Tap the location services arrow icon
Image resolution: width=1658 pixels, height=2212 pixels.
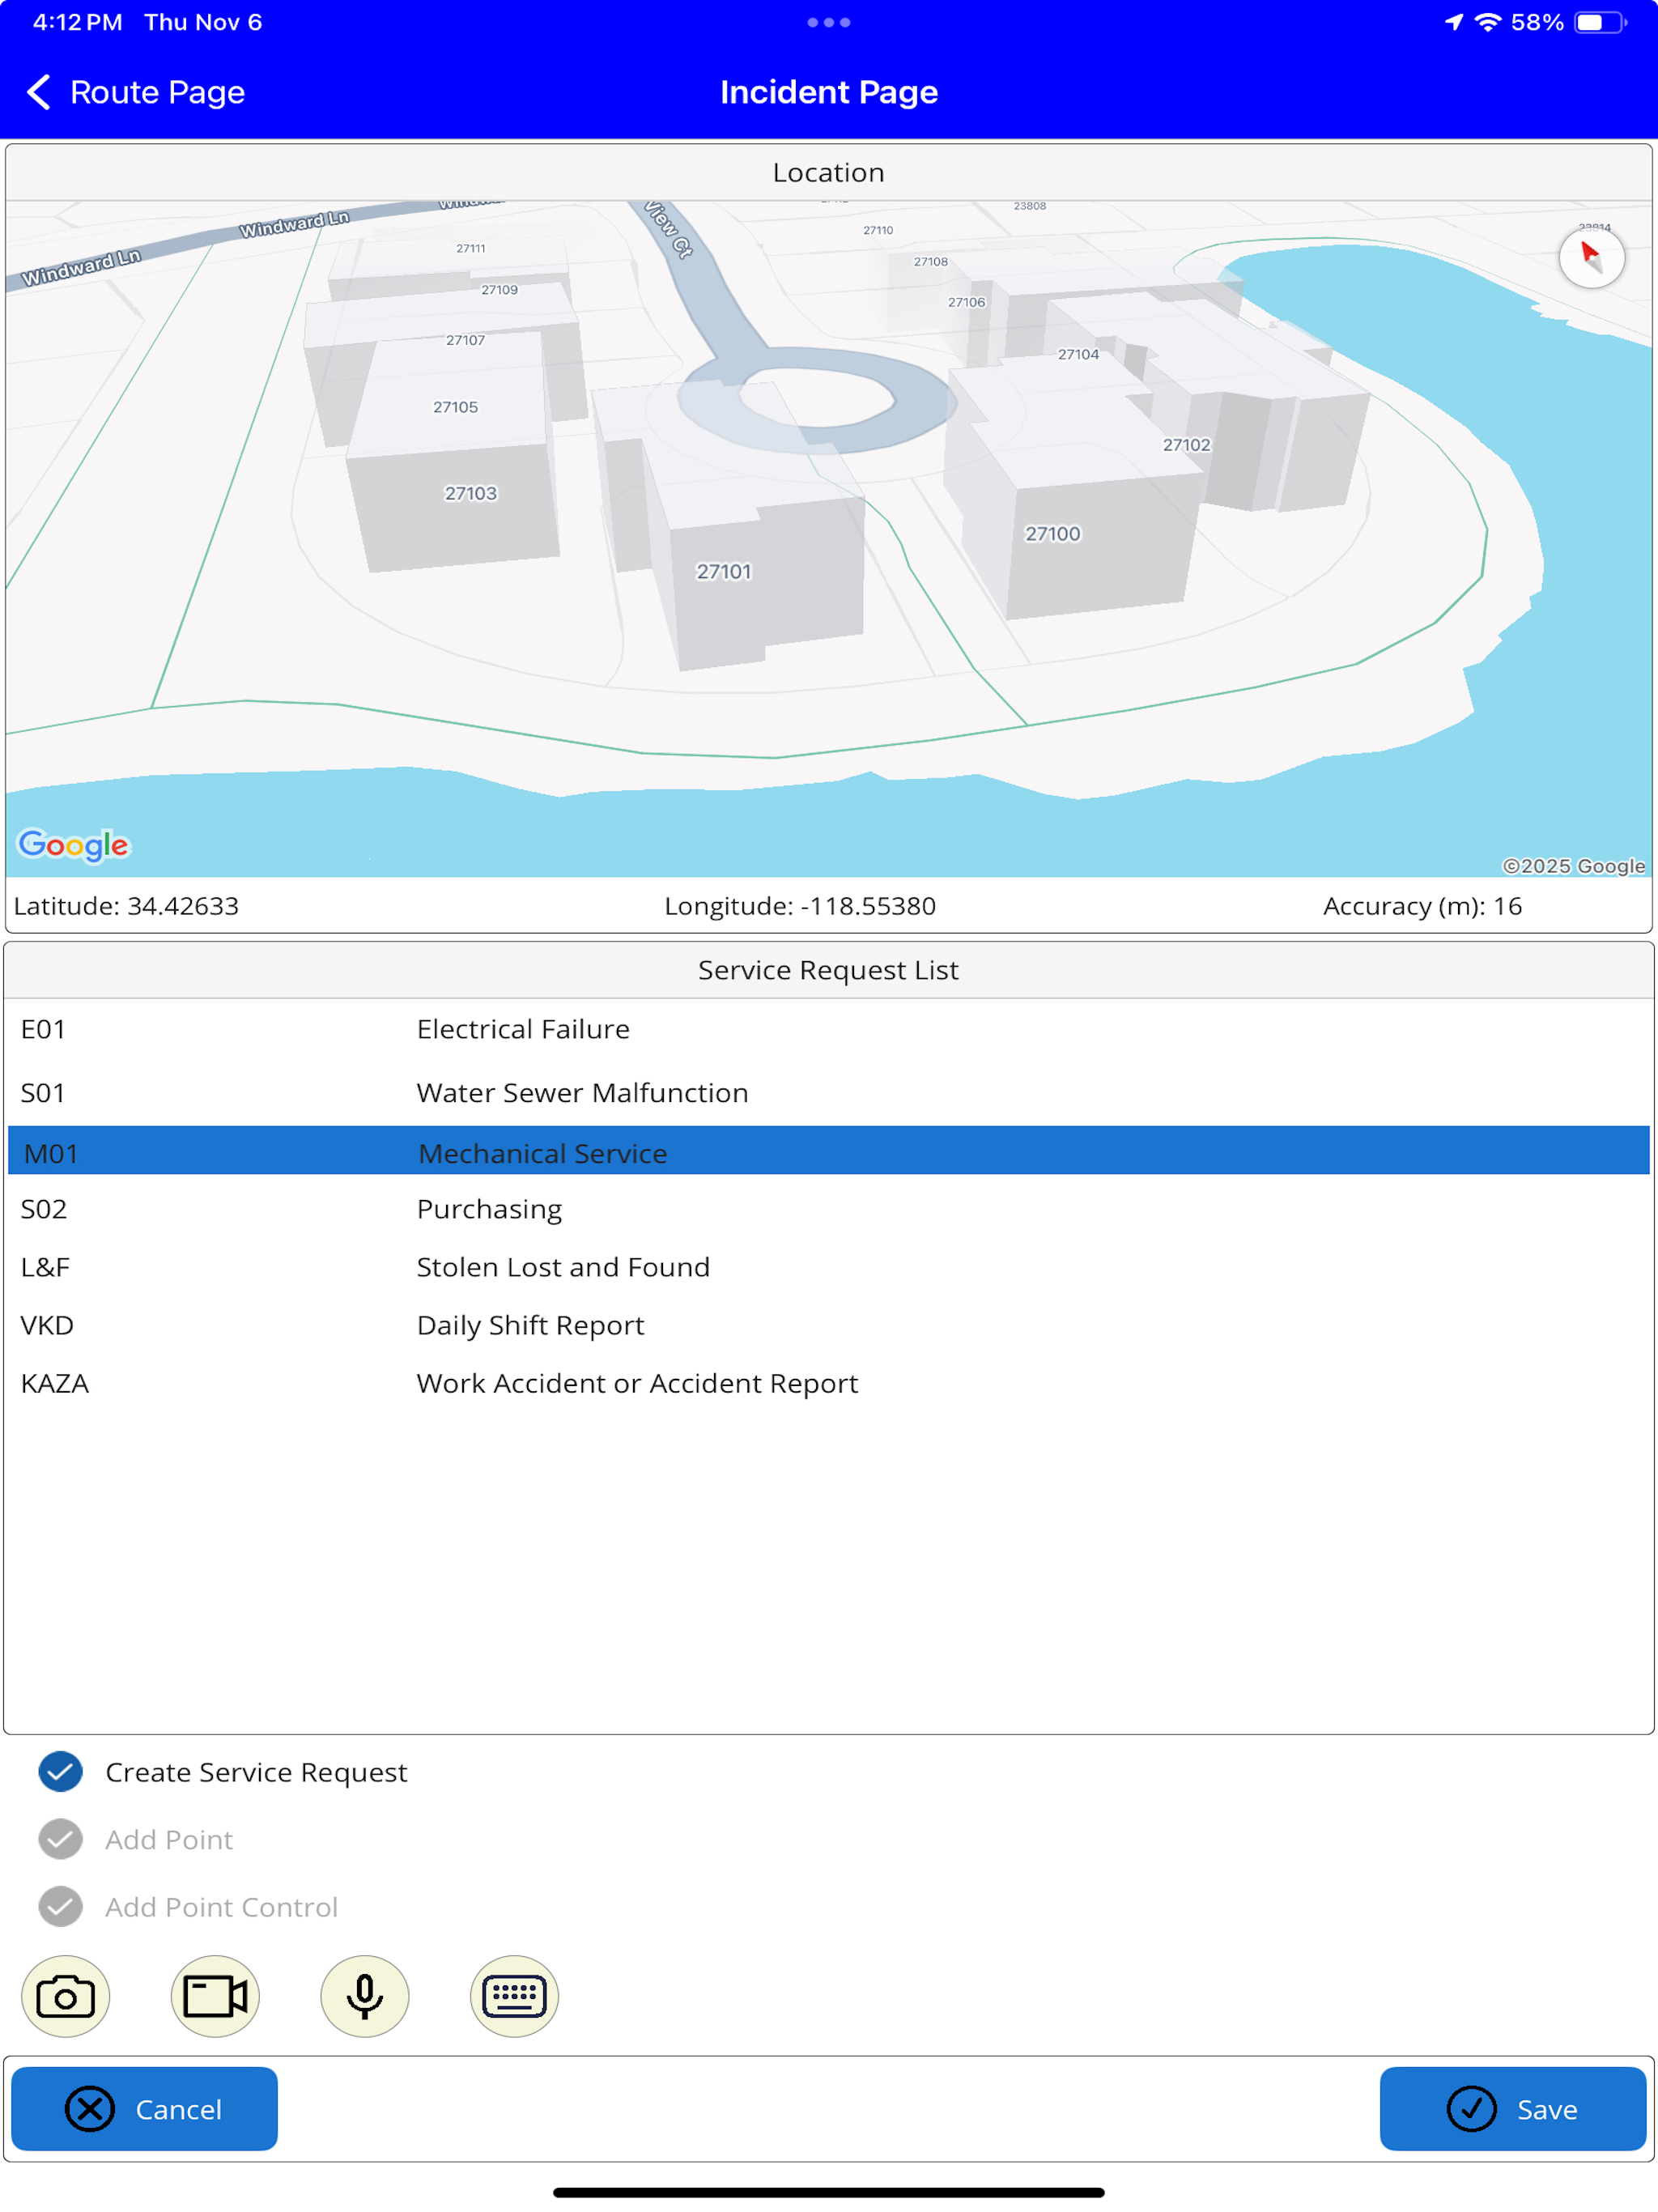(1454, 22)
